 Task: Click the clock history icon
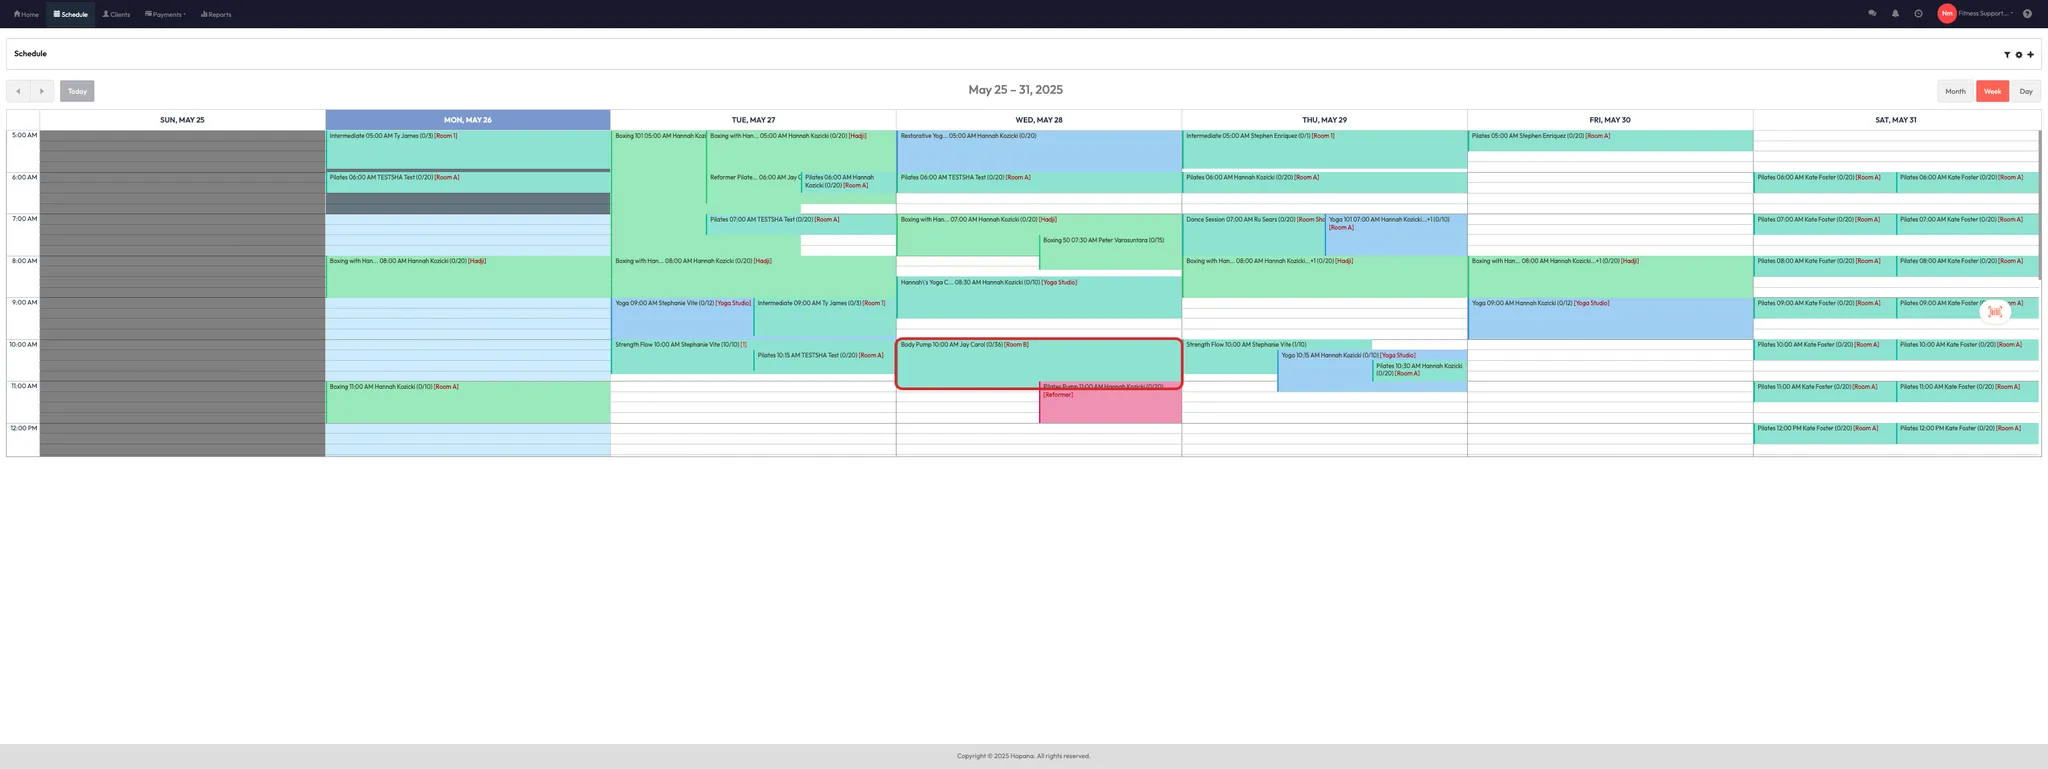(1918, 14)
